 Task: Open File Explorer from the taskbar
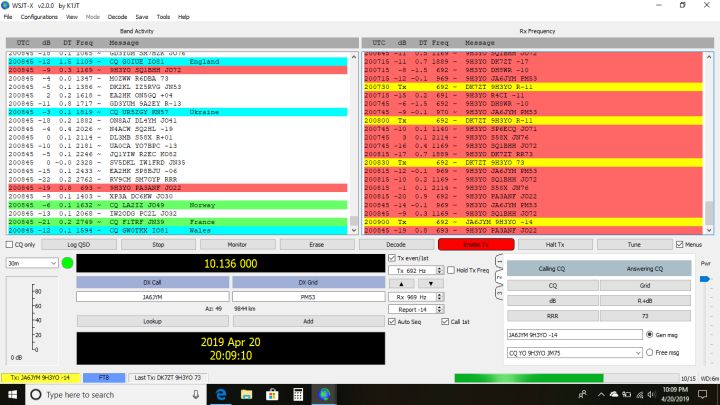[247, 395]
